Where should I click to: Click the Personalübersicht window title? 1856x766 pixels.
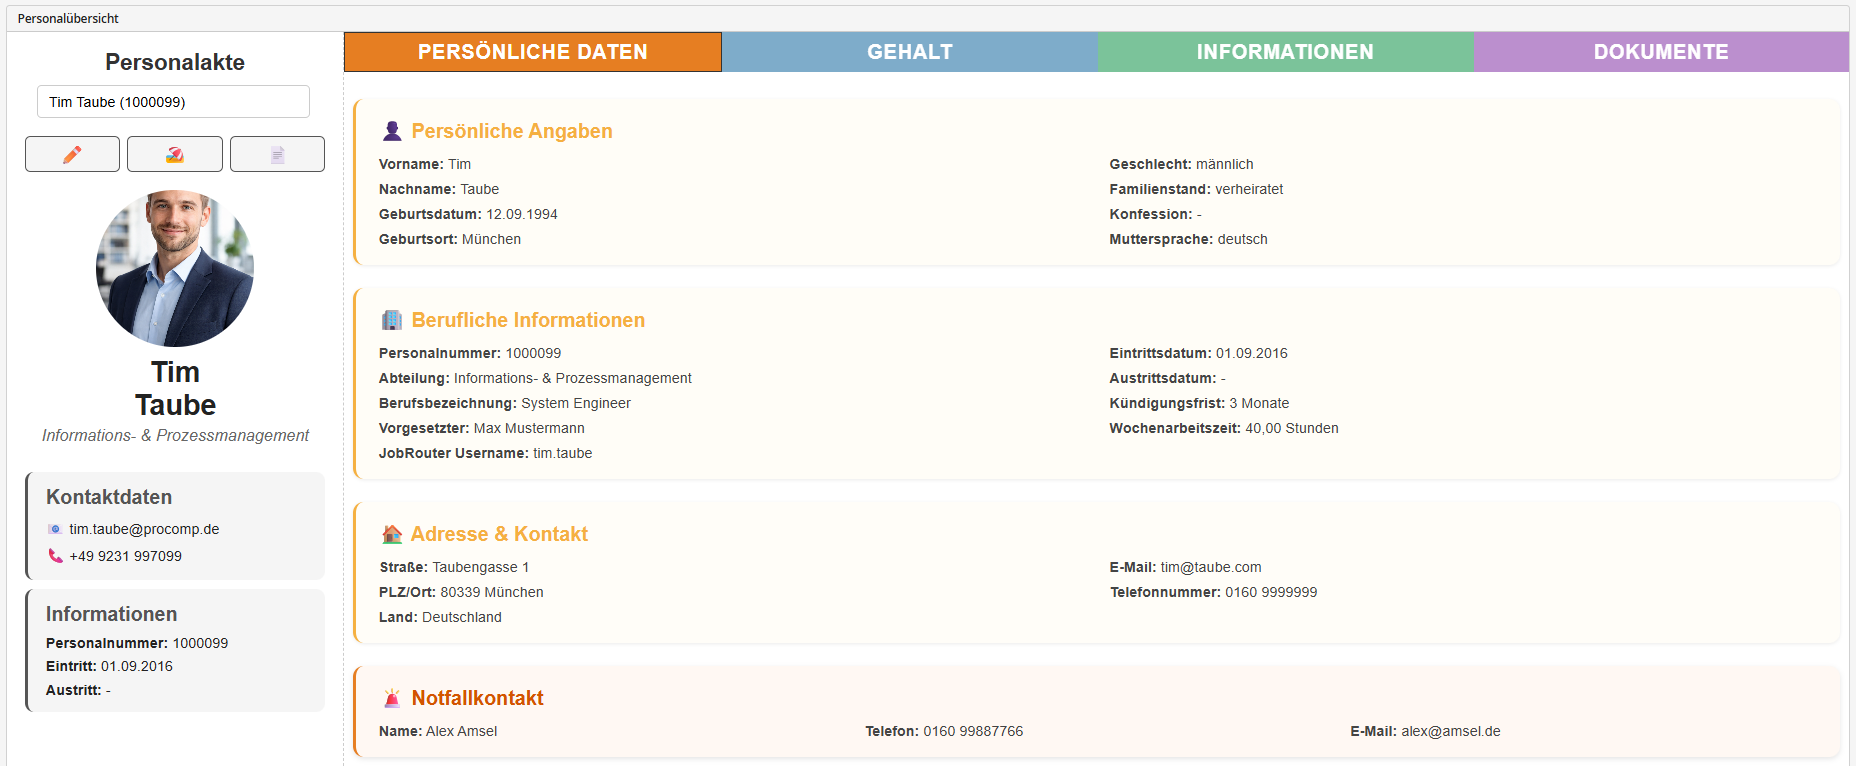click(68, 18)
